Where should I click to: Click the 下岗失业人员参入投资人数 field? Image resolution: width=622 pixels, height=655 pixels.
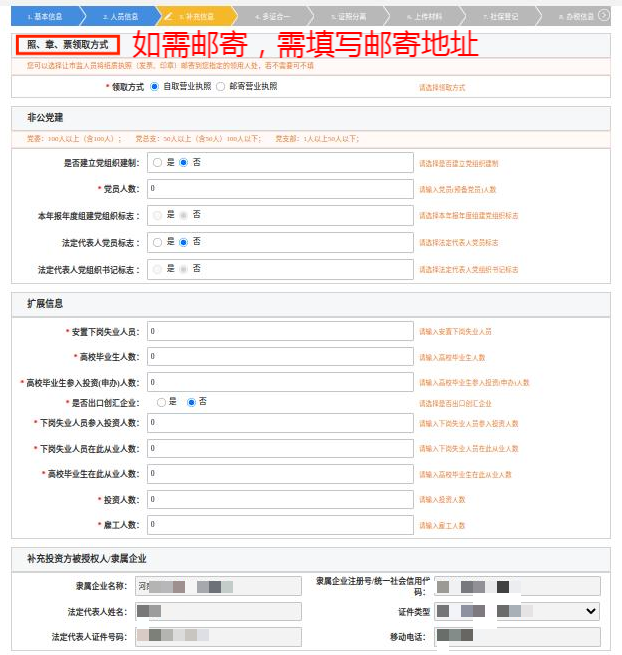(280, 423)
